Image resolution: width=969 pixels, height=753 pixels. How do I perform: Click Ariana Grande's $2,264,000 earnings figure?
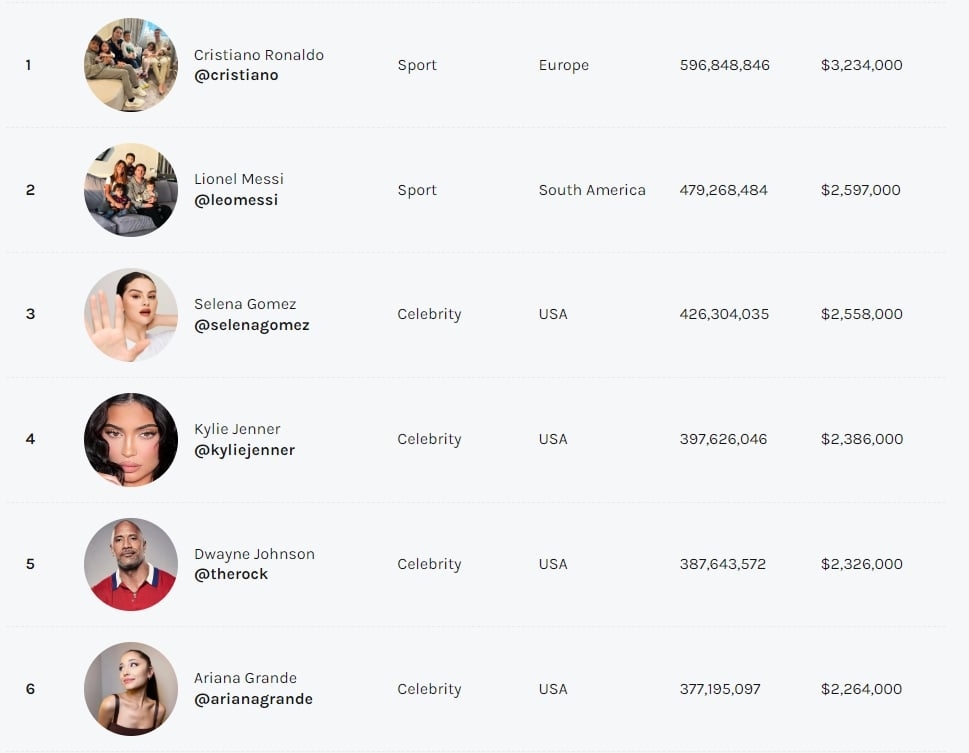862,689
